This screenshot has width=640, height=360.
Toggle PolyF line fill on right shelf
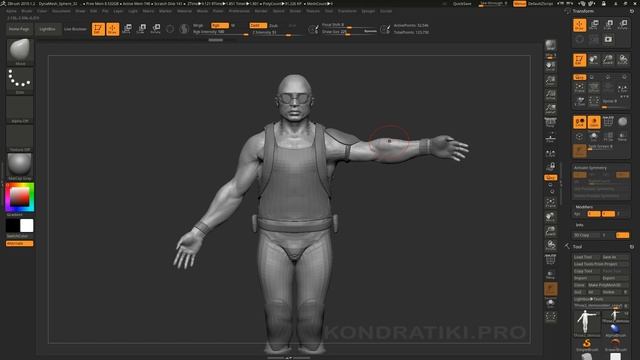coord(551,259)
